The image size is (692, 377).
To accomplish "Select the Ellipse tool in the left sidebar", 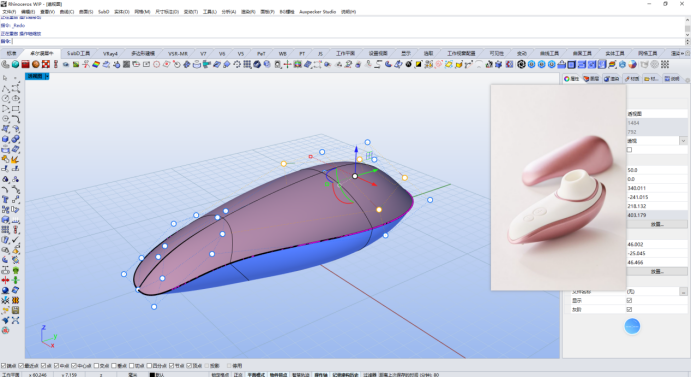I will click(15, 98).
